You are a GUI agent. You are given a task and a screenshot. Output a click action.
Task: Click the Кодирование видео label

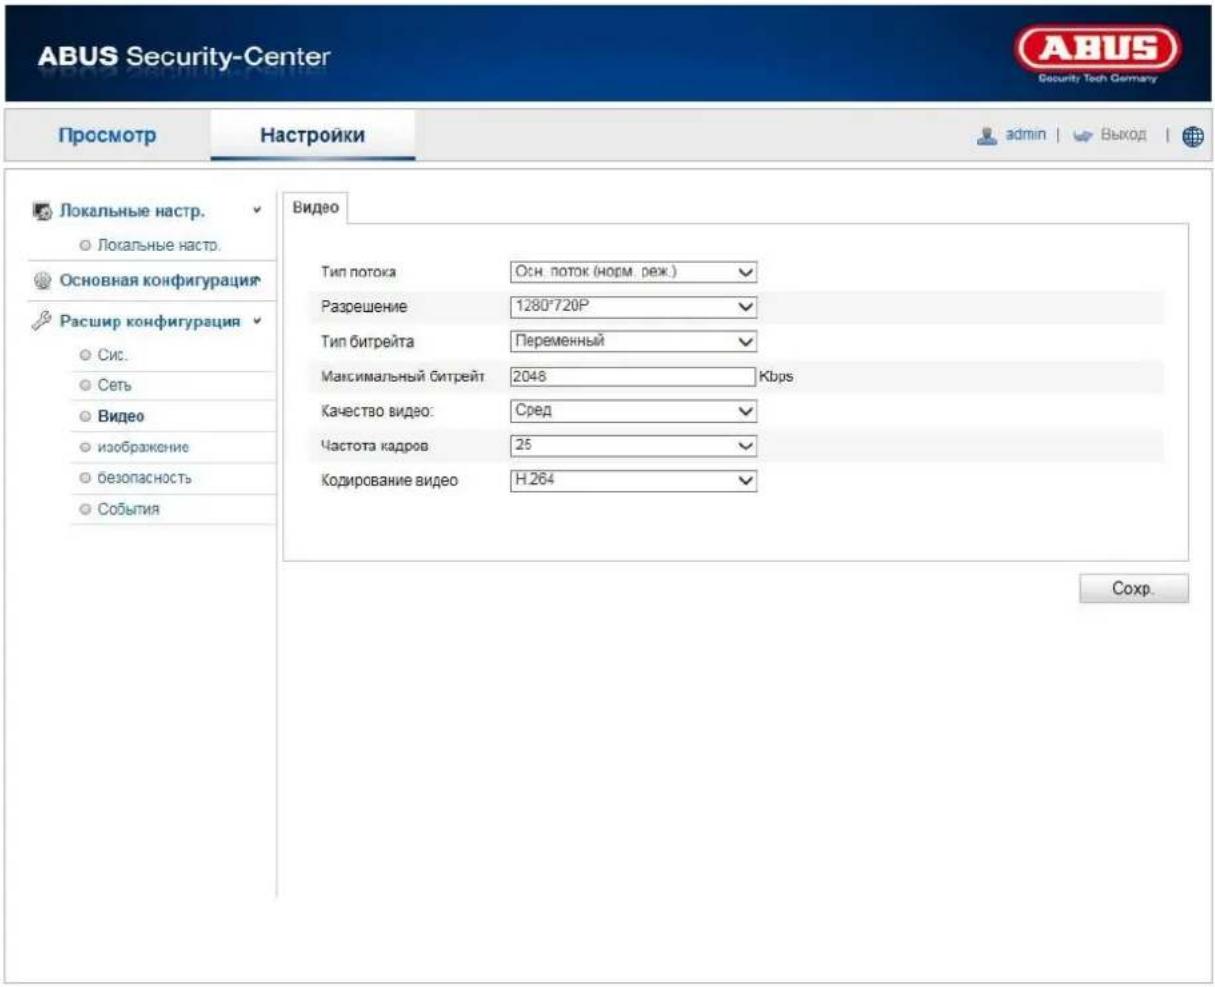pyautogui.click(x=389, y=481)
